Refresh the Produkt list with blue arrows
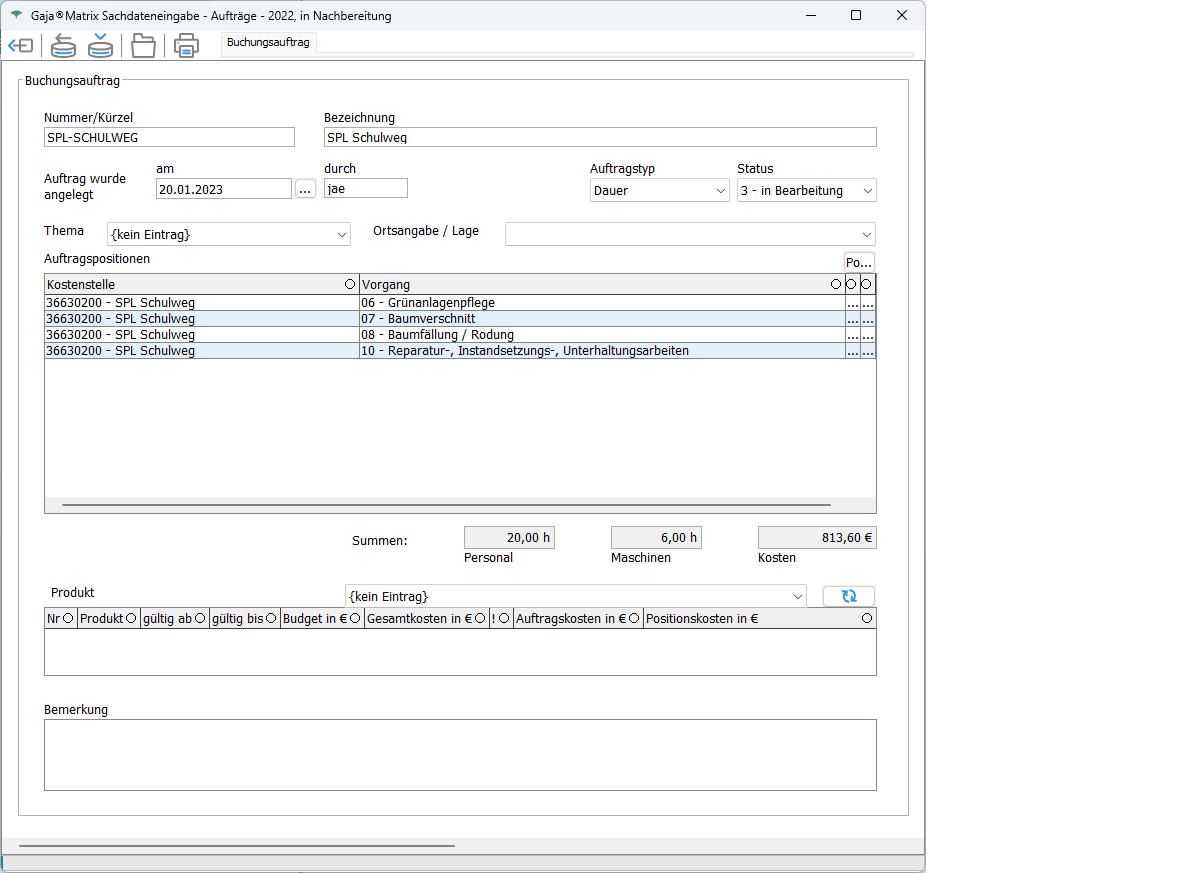This screenshot has width=1179, height=873. click(849, 596)
